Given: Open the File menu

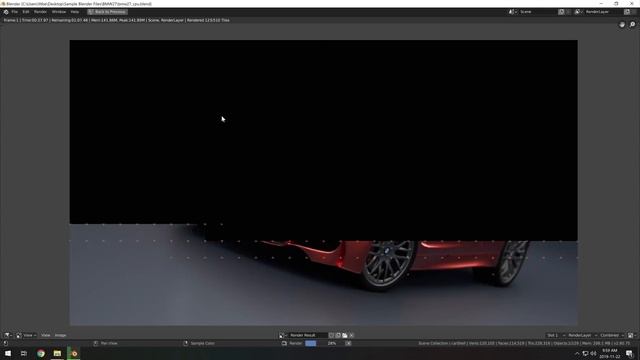Looking at the screenshot, I should coord(15,12).
